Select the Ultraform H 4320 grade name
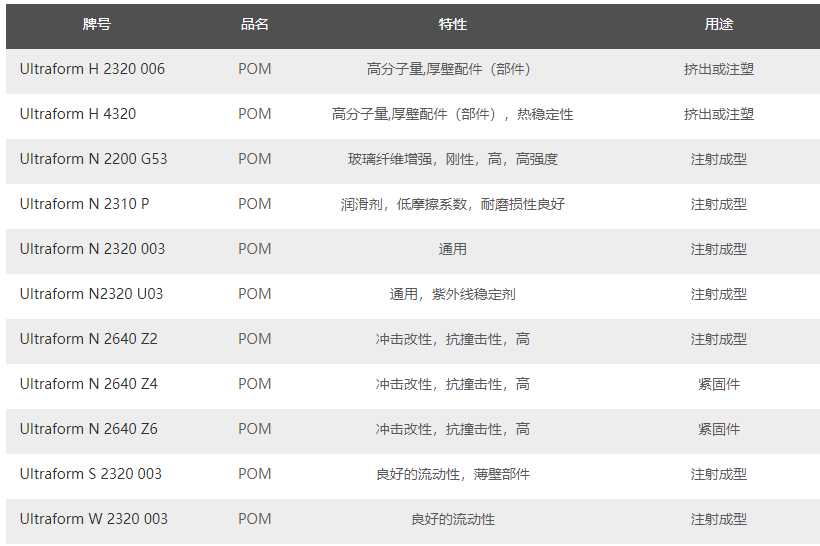 point(78,114)
